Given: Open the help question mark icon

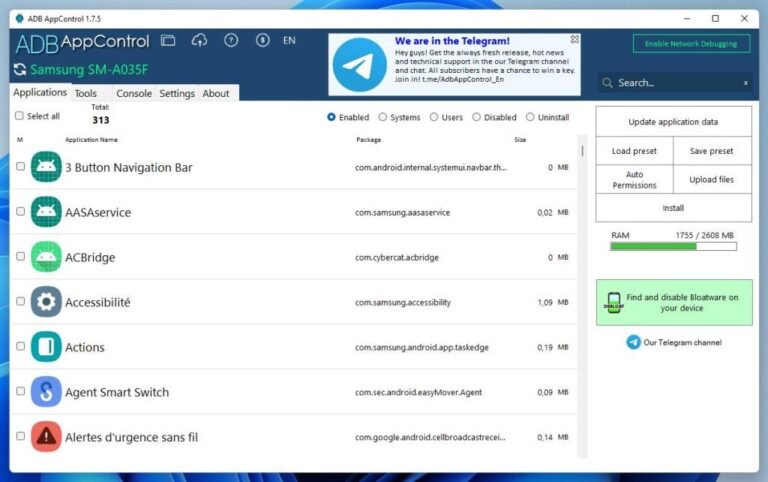Looking at the screenshot, I should coord(231,40).
